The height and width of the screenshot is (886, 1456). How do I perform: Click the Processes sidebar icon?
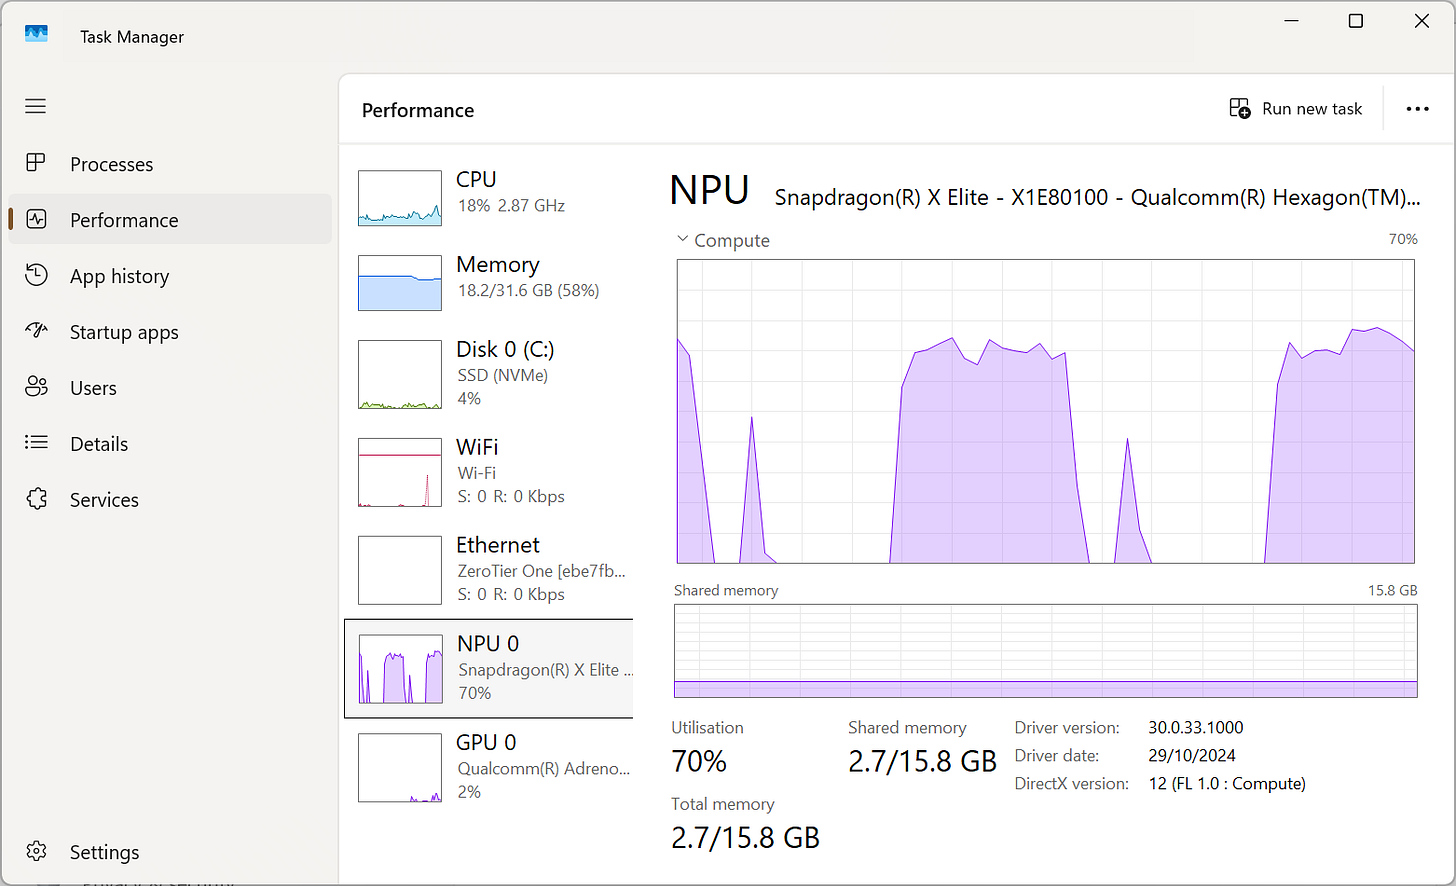(36, 163)
